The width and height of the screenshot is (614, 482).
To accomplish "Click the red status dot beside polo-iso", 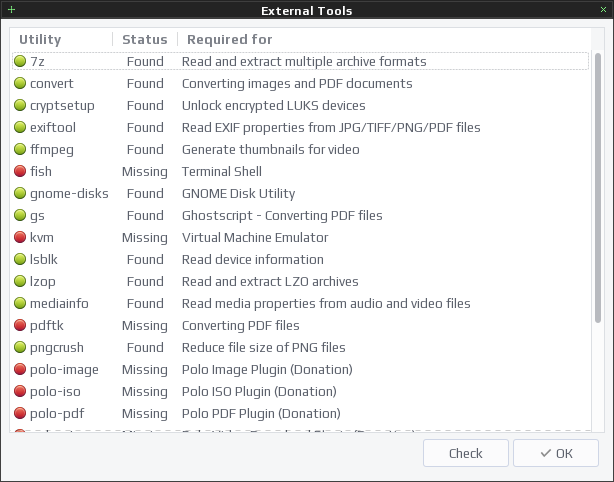I will click(20, 391).
